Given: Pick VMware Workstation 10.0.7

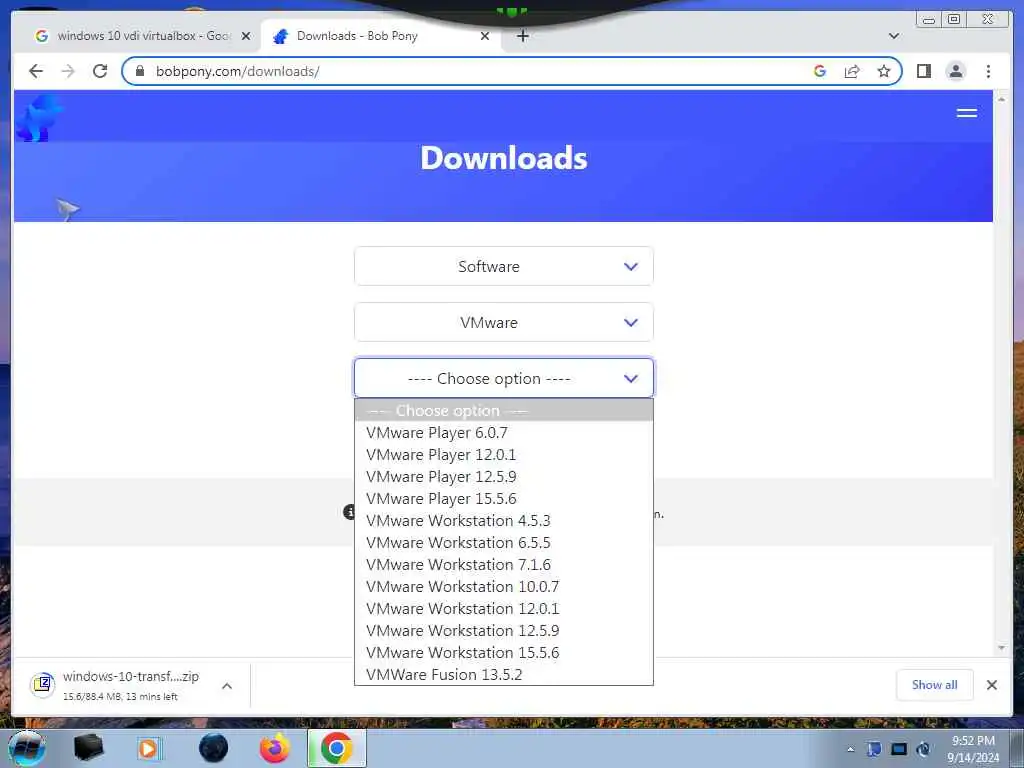Looking at the screenshot, I should 504,586.
